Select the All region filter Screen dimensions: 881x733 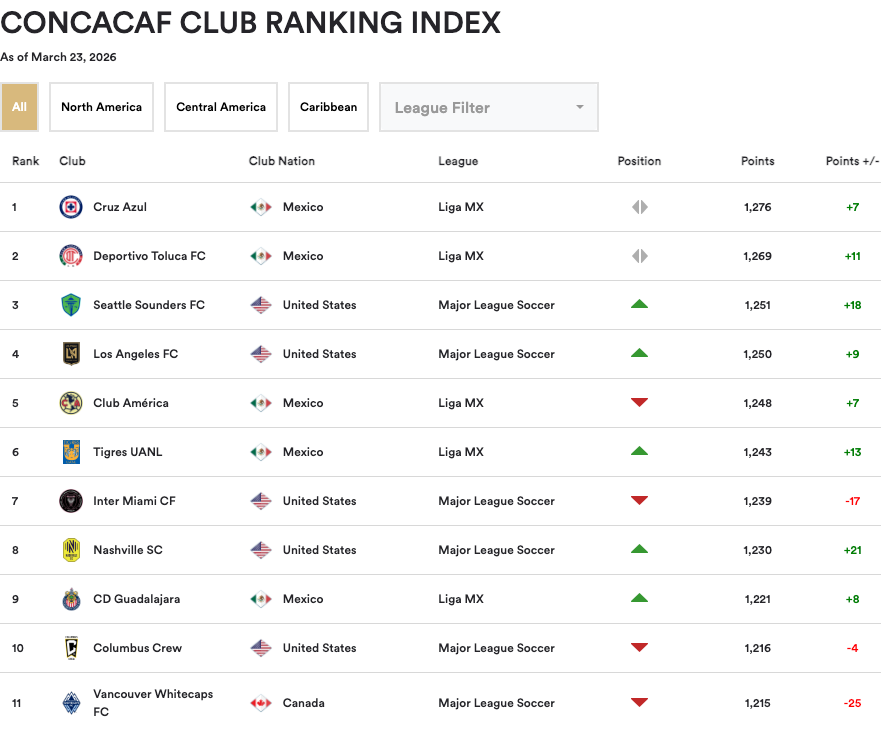pos(20,107)
